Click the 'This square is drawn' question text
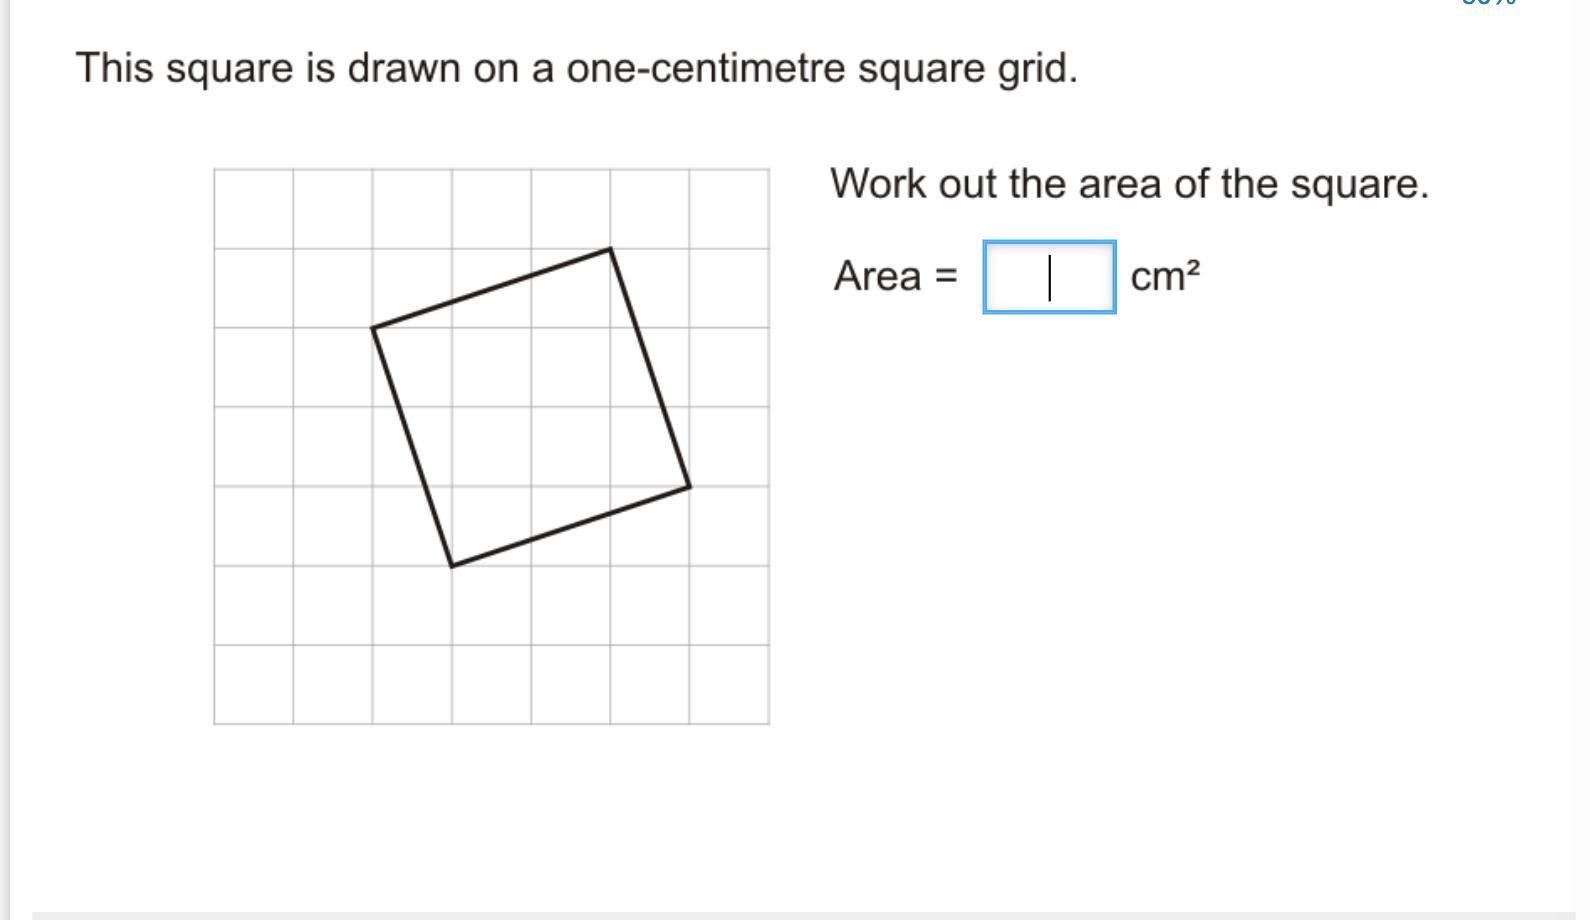 (577, 68)
